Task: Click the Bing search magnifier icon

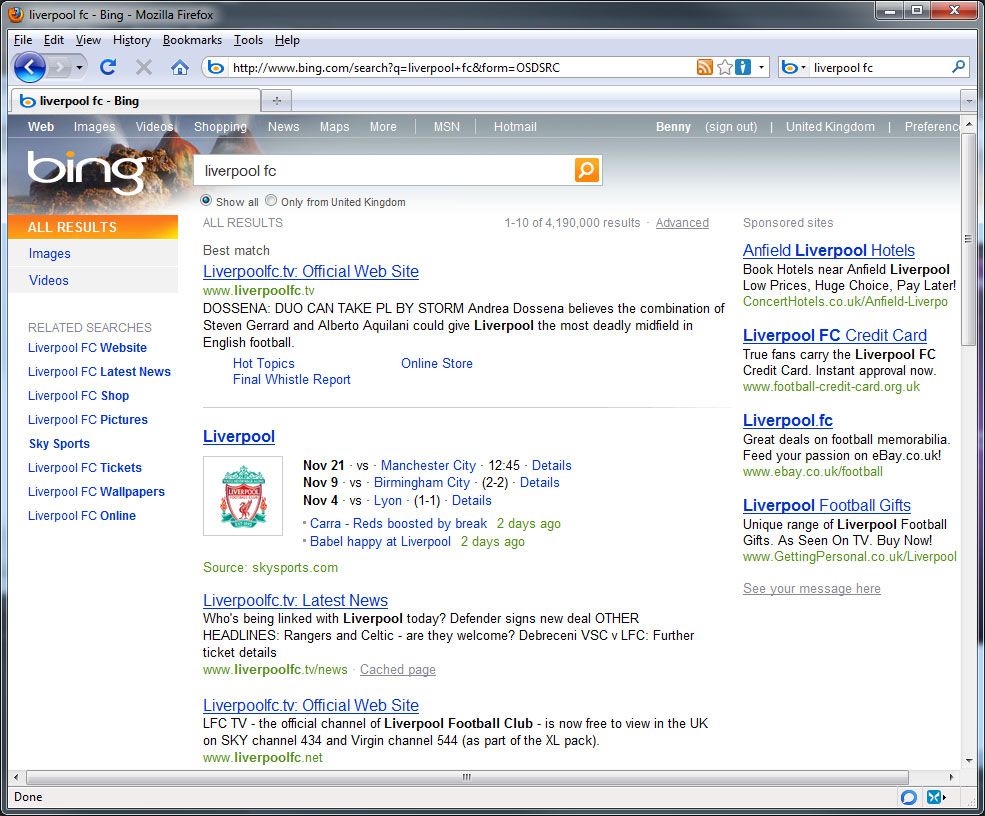Action: pos(587,170)
